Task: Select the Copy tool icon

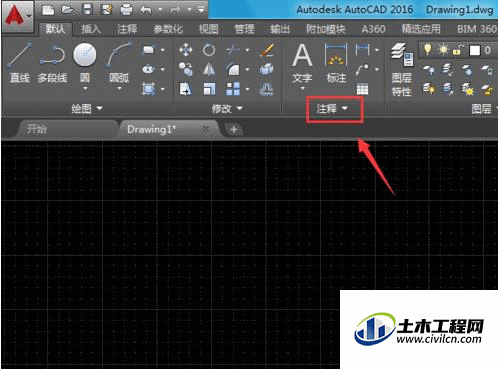Action: [185, 69]
